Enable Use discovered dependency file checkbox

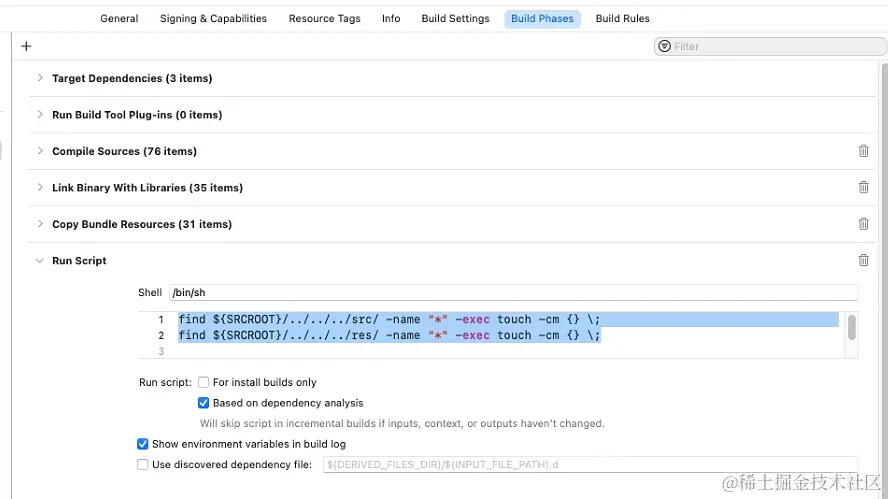click(143, 464)
